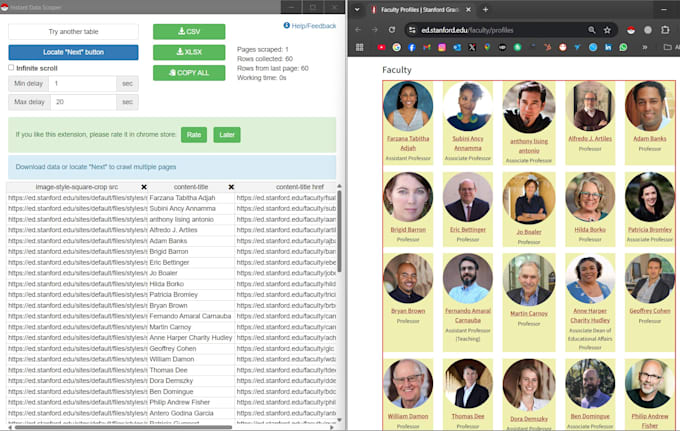Open Jo Boaler profile link

tap(529, 232)
